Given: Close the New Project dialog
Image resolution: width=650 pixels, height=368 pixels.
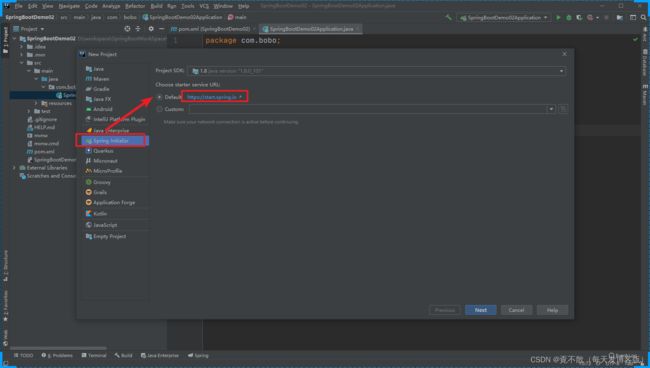Looking at the screenshot, I should (564, 54).
